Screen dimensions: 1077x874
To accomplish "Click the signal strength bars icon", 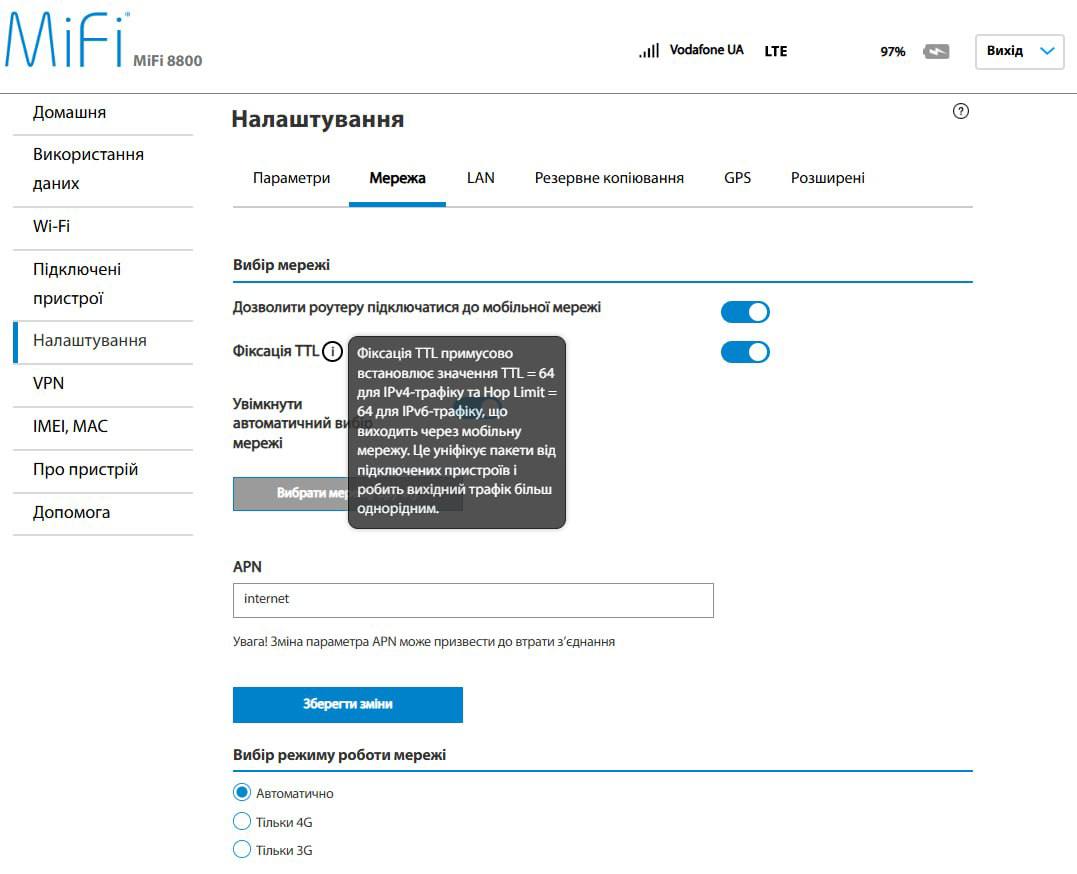I will click(649, 50).
